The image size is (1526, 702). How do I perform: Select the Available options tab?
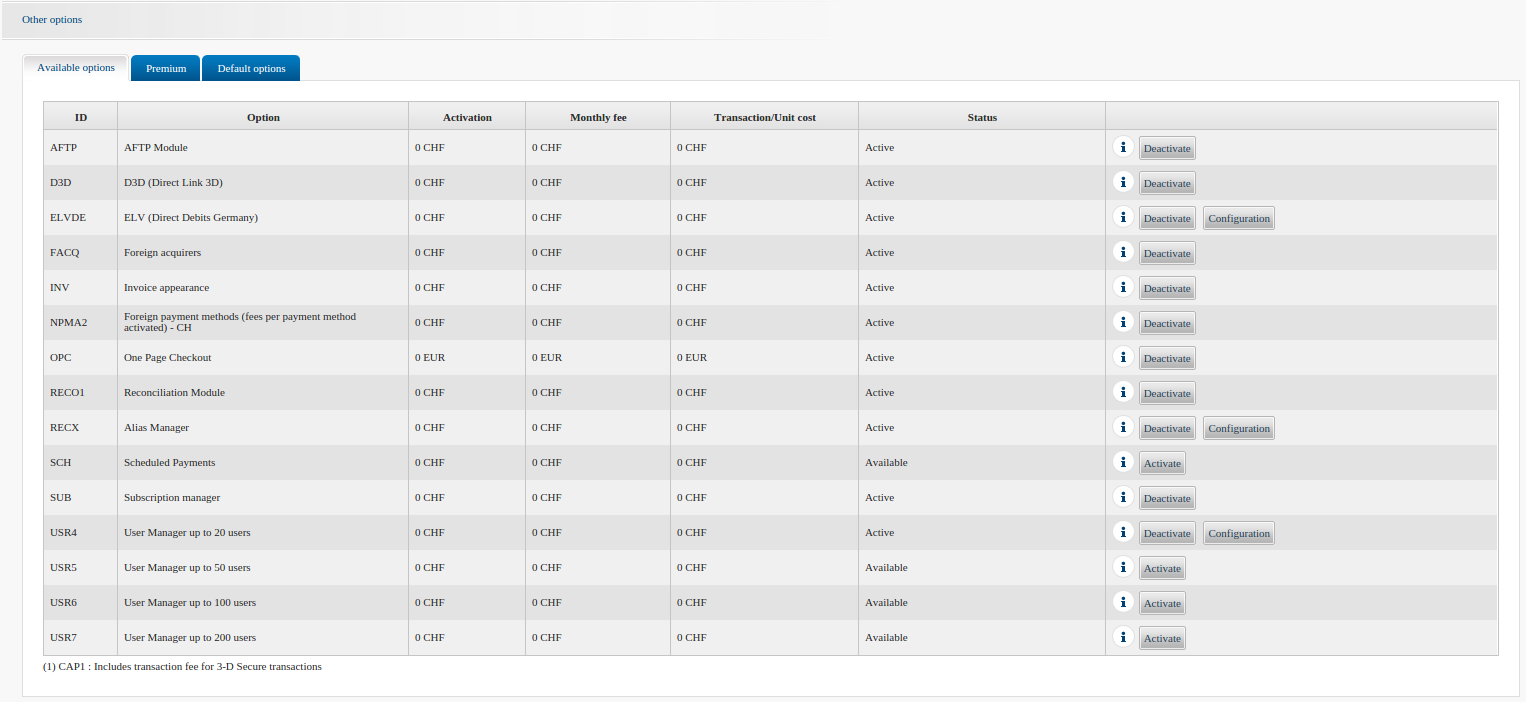click(76, 68)
